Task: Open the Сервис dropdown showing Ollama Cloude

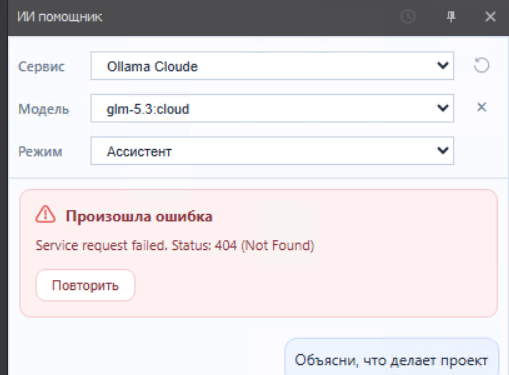Action: pyautogui.click(x=272, y=66)
